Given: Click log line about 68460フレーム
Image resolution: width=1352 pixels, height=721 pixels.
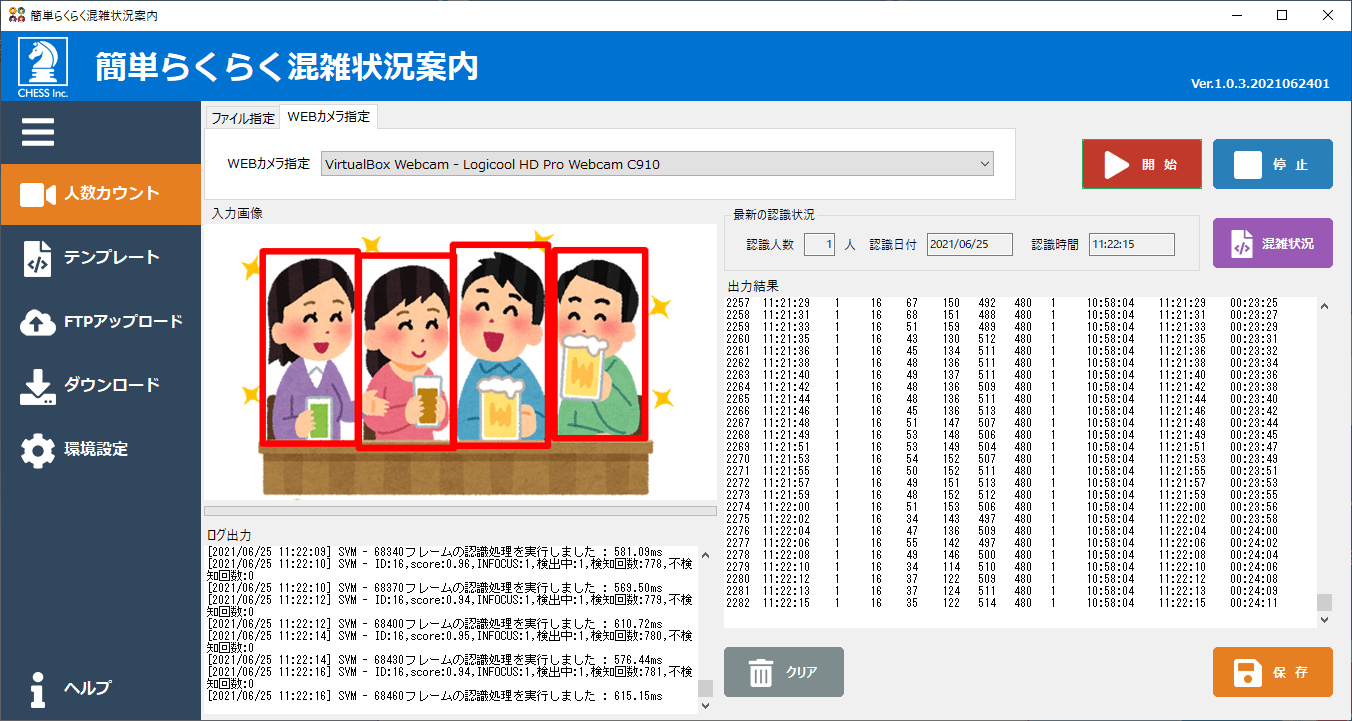Looking at the screenshot, I should (x=435, y=696).
